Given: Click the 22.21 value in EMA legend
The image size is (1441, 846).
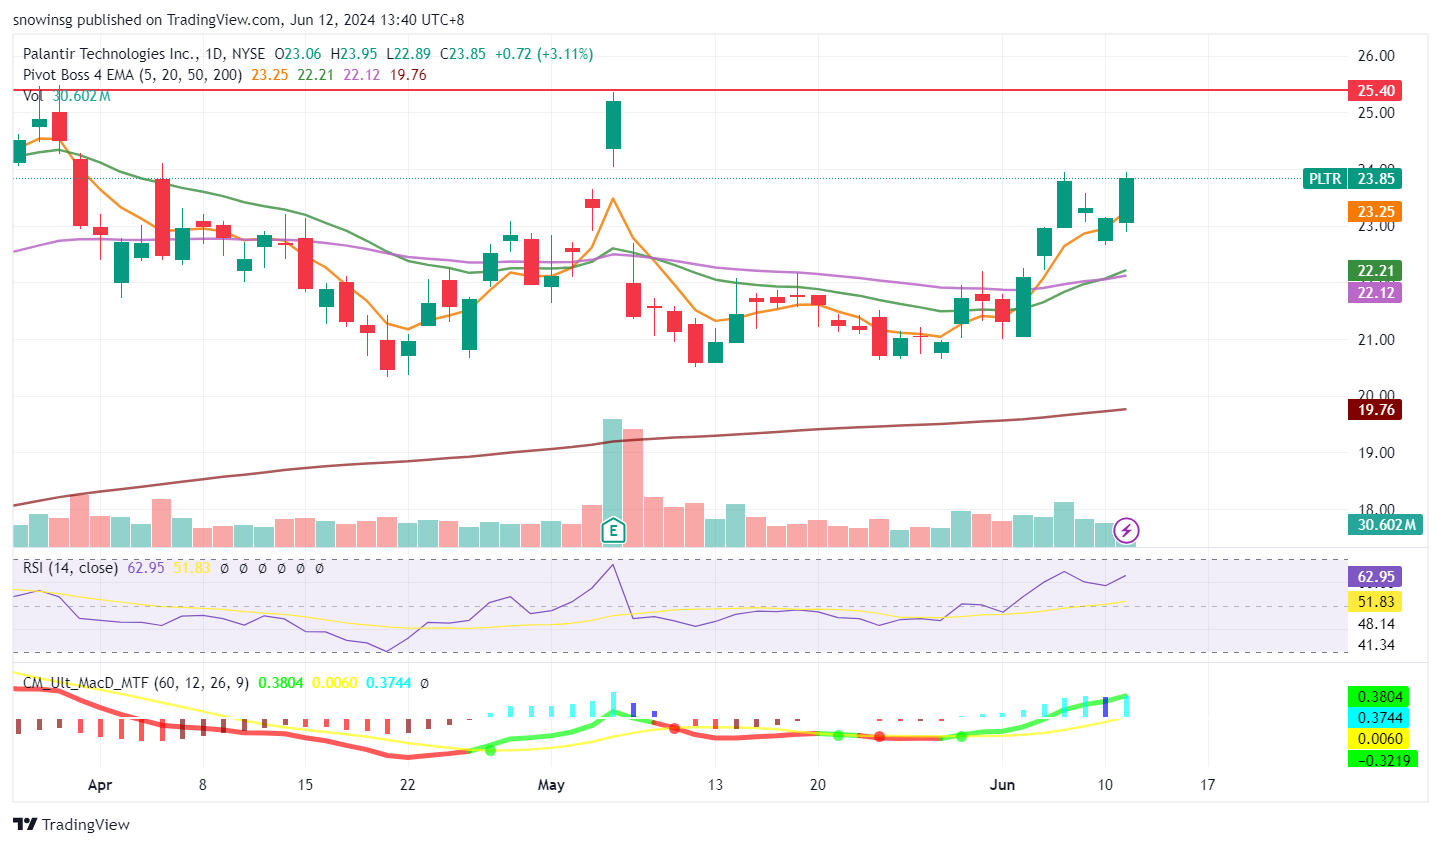Looking at the screenshot, I should point(316,75).
